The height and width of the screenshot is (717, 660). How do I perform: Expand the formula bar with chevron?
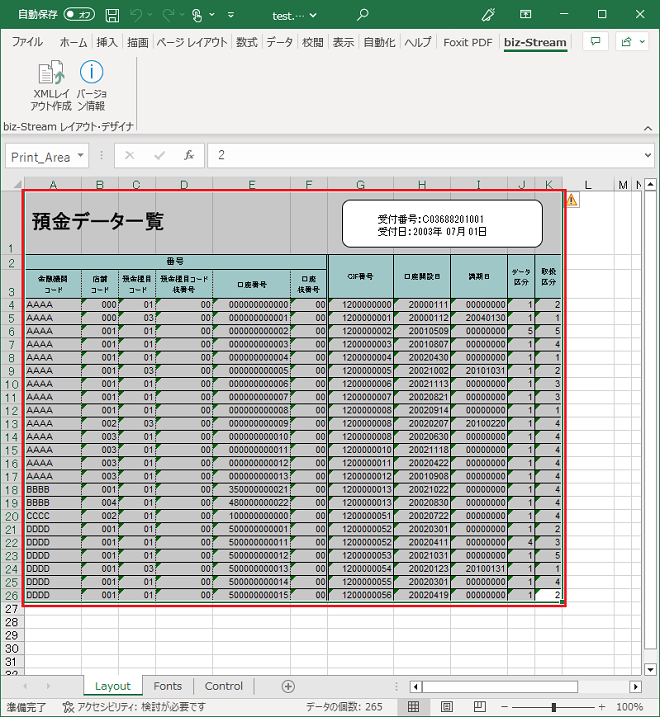coord(648,155)
